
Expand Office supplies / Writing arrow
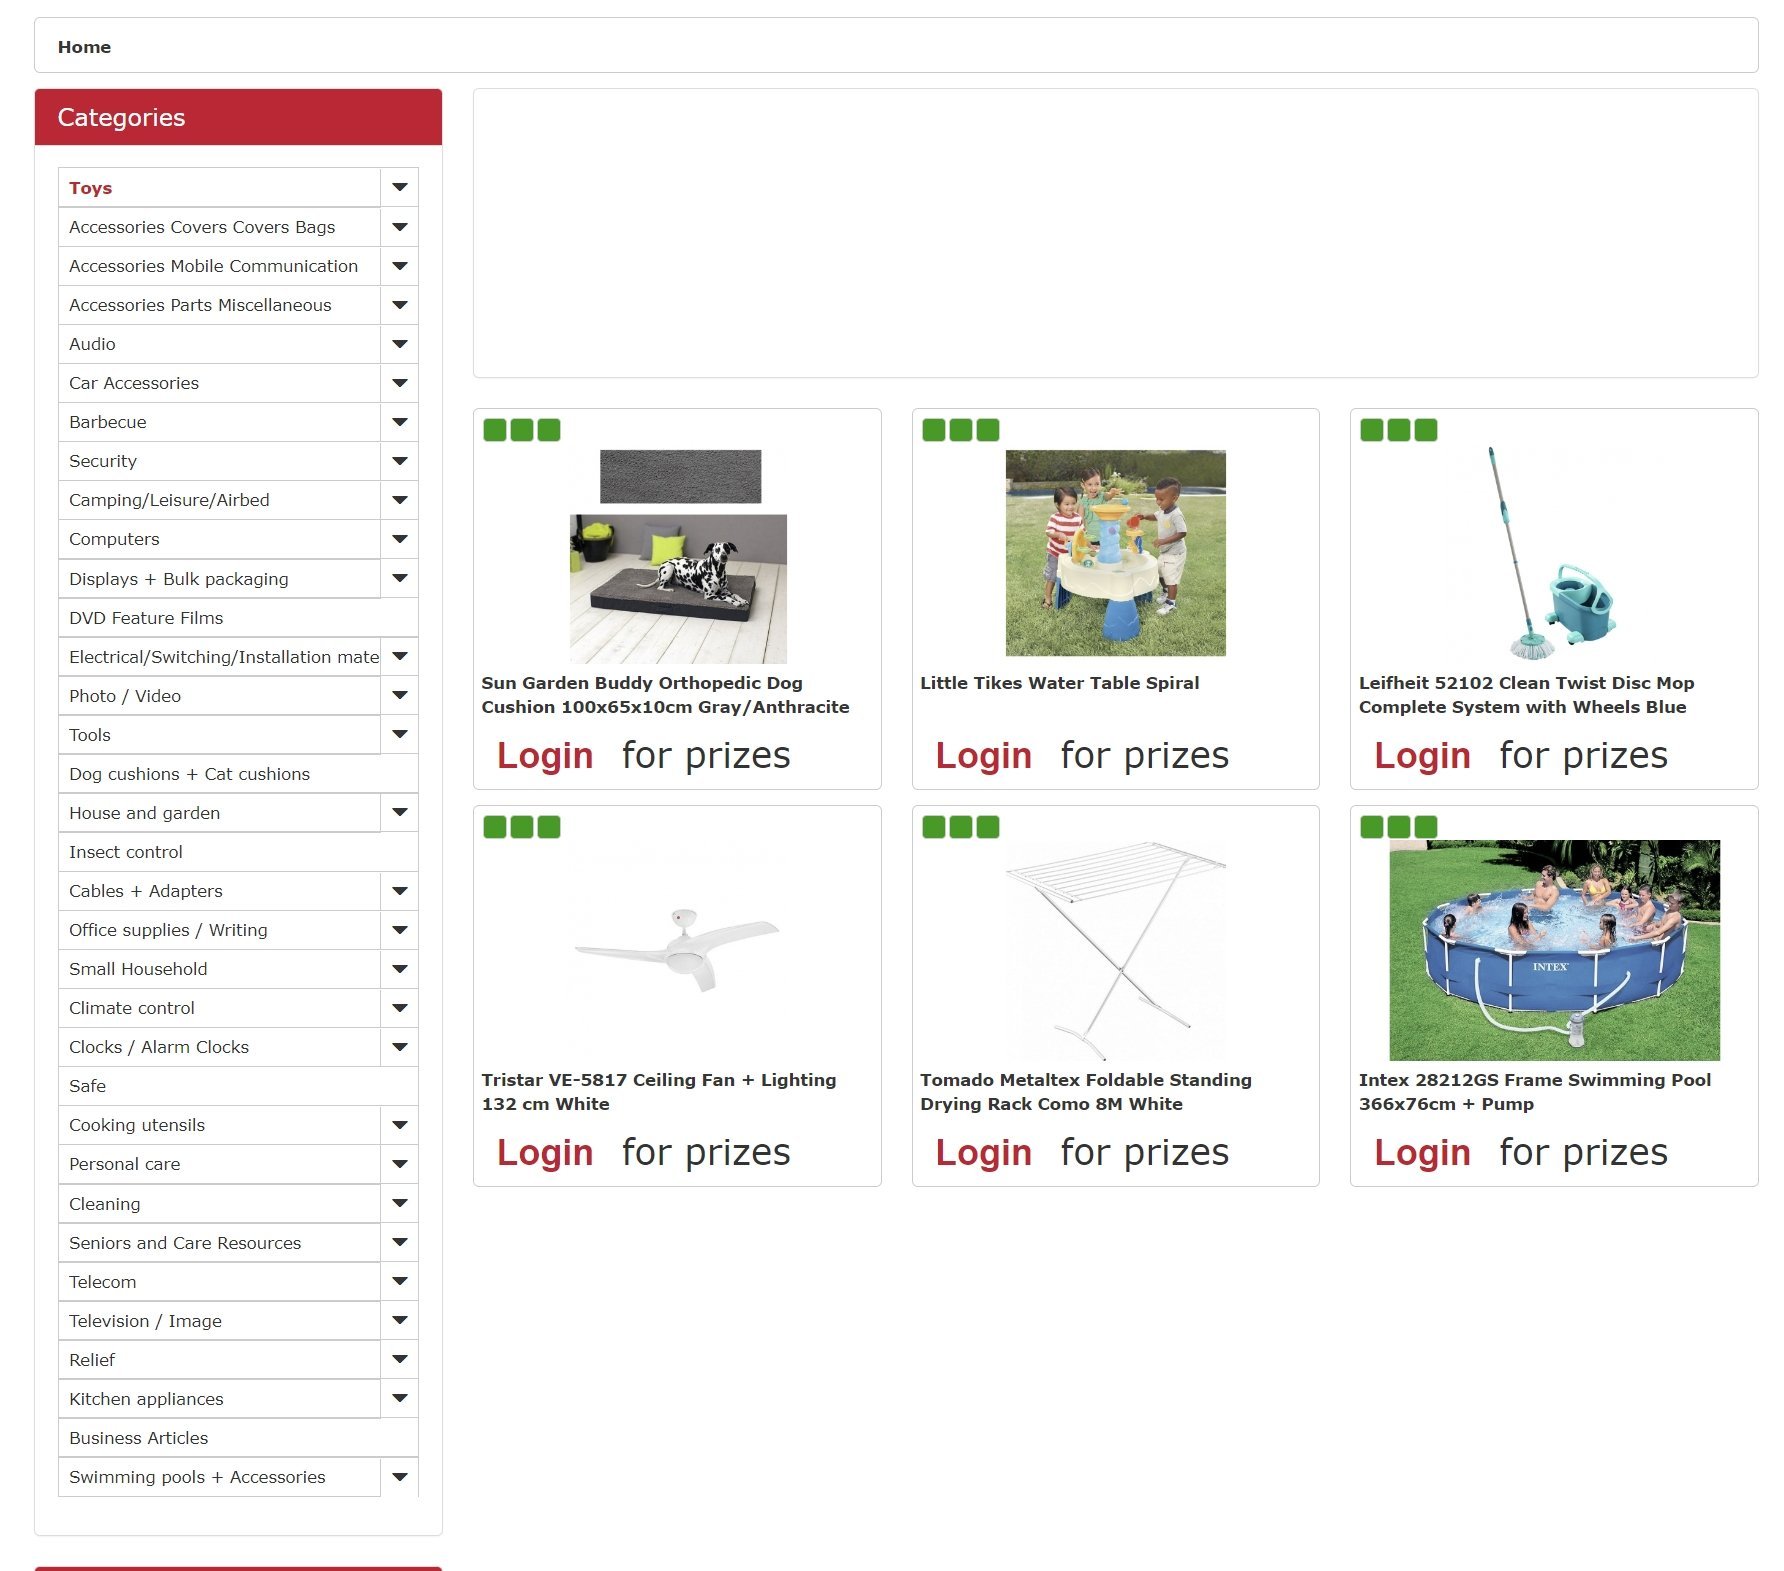tap(399, 929)
